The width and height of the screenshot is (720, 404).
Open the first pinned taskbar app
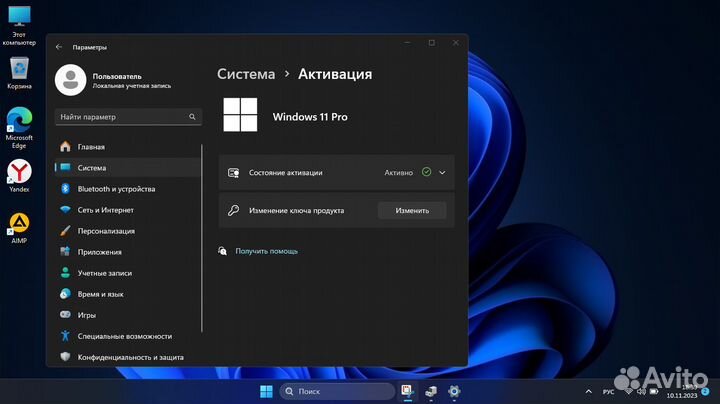pyautogui.click(x=407, y=391)
